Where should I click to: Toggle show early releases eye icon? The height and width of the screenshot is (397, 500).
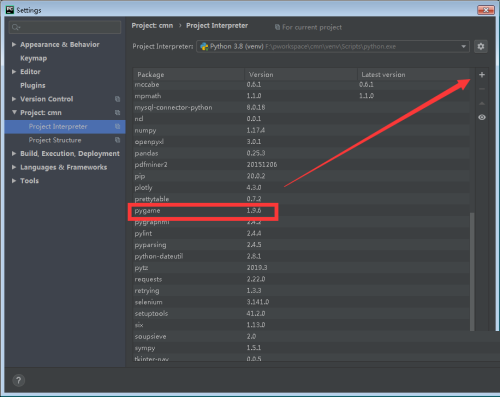point(482,117)
